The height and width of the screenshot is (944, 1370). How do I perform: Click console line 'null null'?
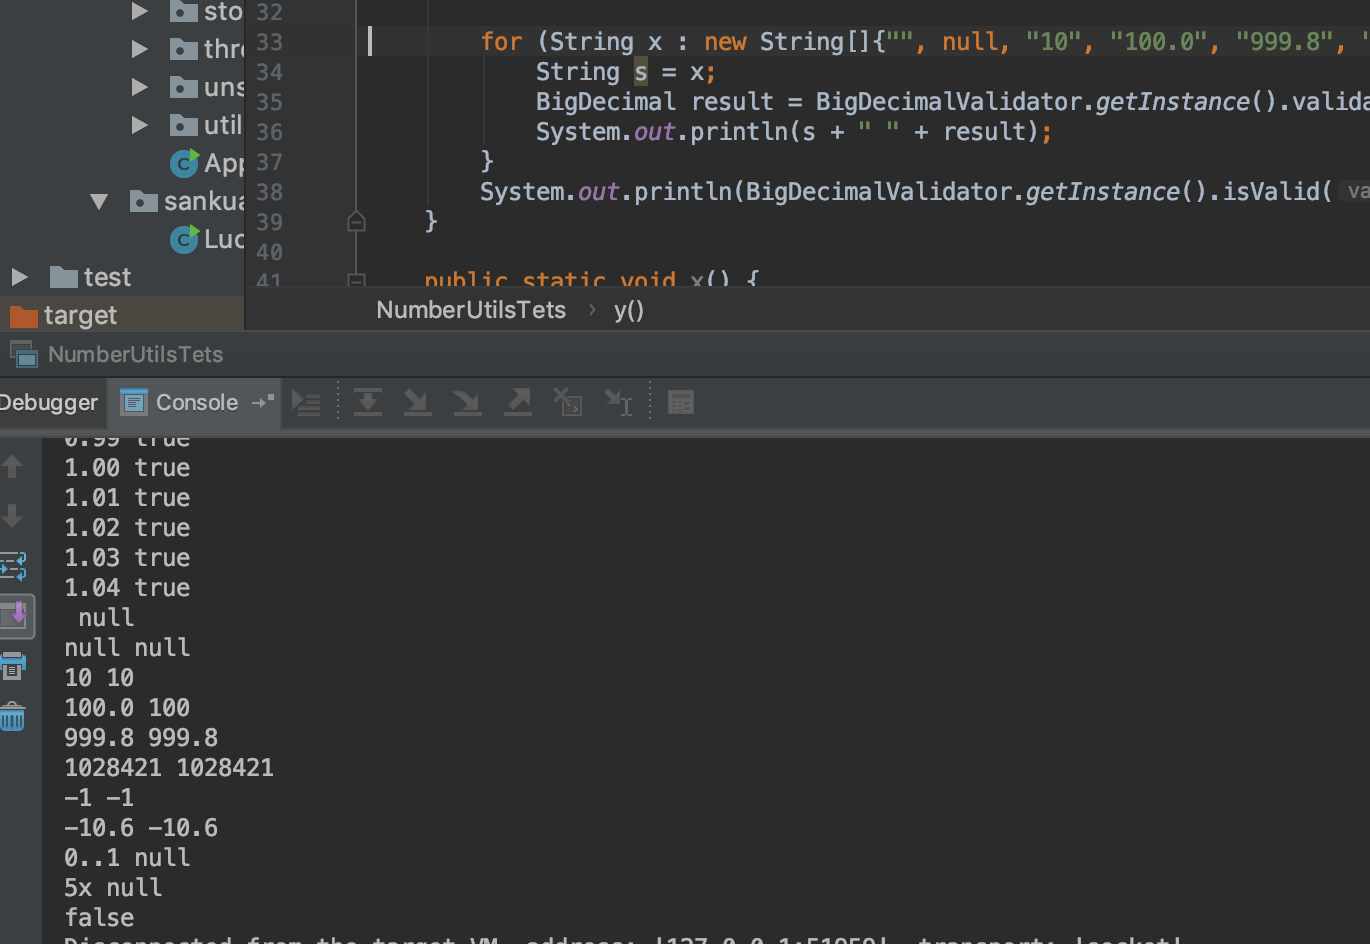pyautogui.click(x=127, y=648)
